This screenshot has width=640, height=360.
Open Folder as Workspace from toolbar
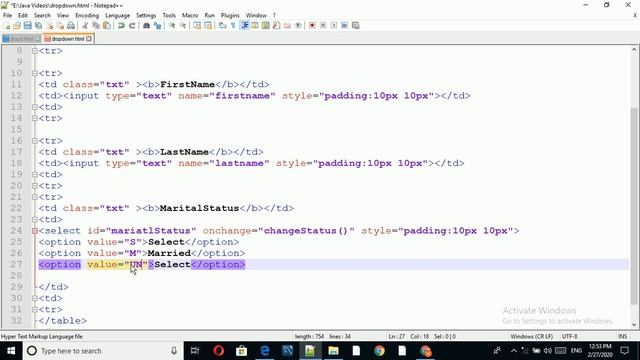[287, 26]
